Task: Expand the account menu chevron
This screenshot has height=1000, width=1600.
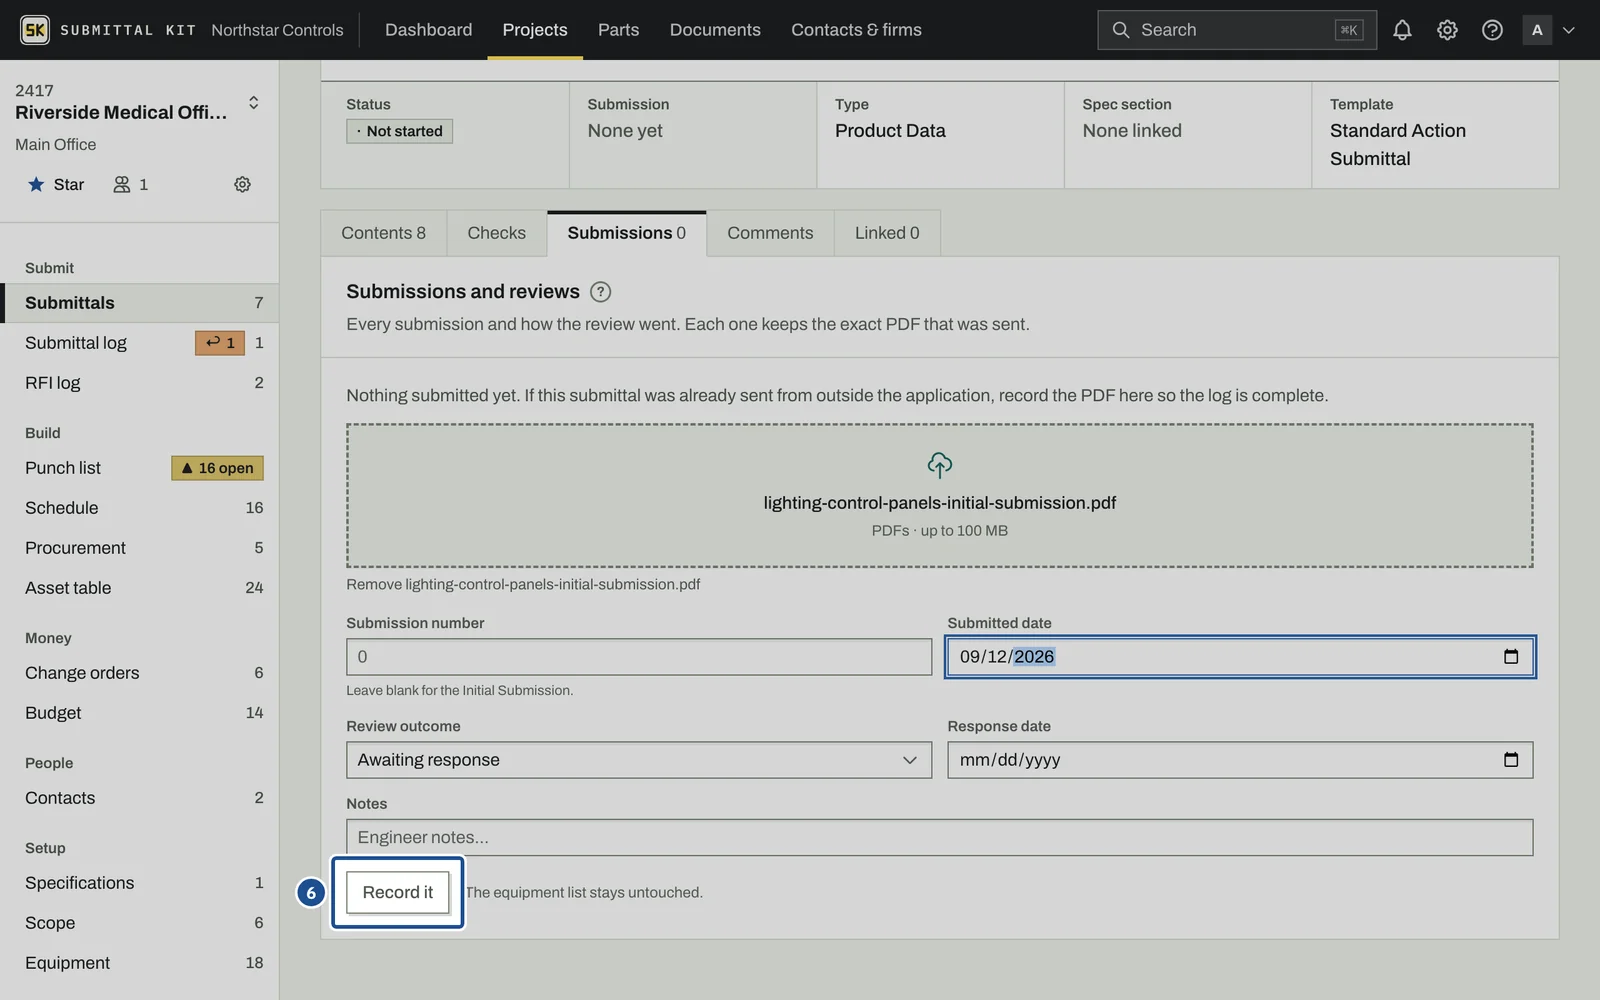Action: 1569,30
